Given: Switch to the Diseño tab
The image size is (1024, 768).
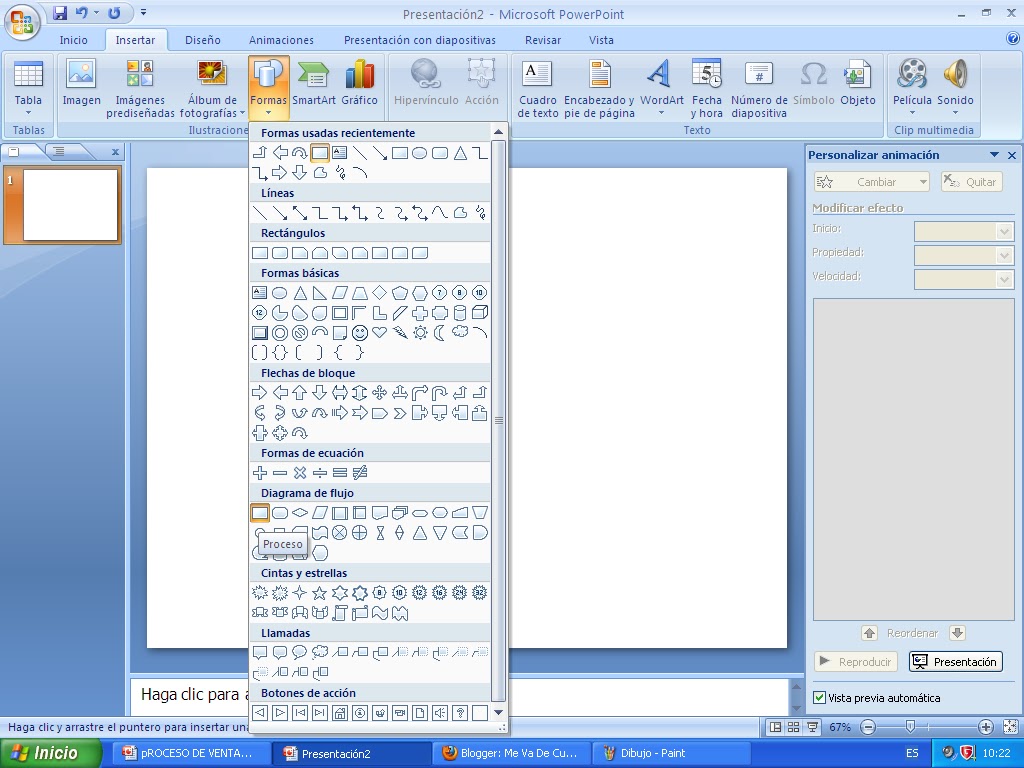Looking at the screenshot, I should (202, 40).
